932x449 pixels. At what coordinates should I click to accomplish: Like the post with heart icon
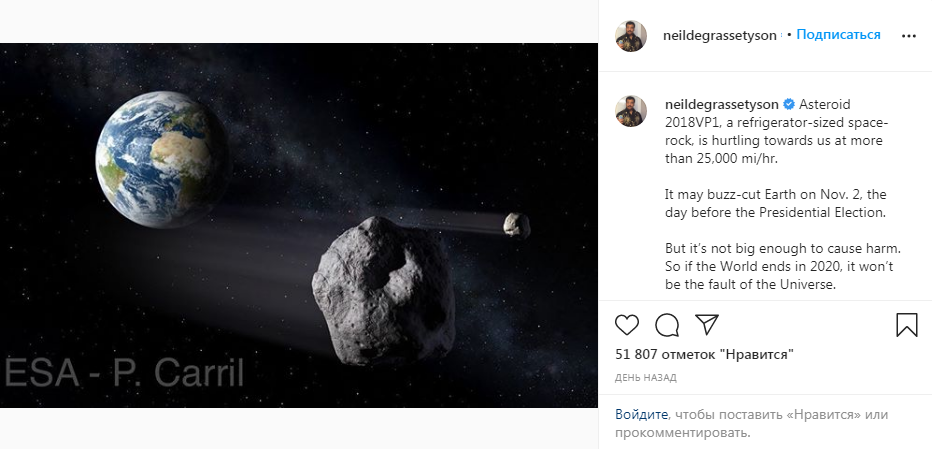point(626,325)
